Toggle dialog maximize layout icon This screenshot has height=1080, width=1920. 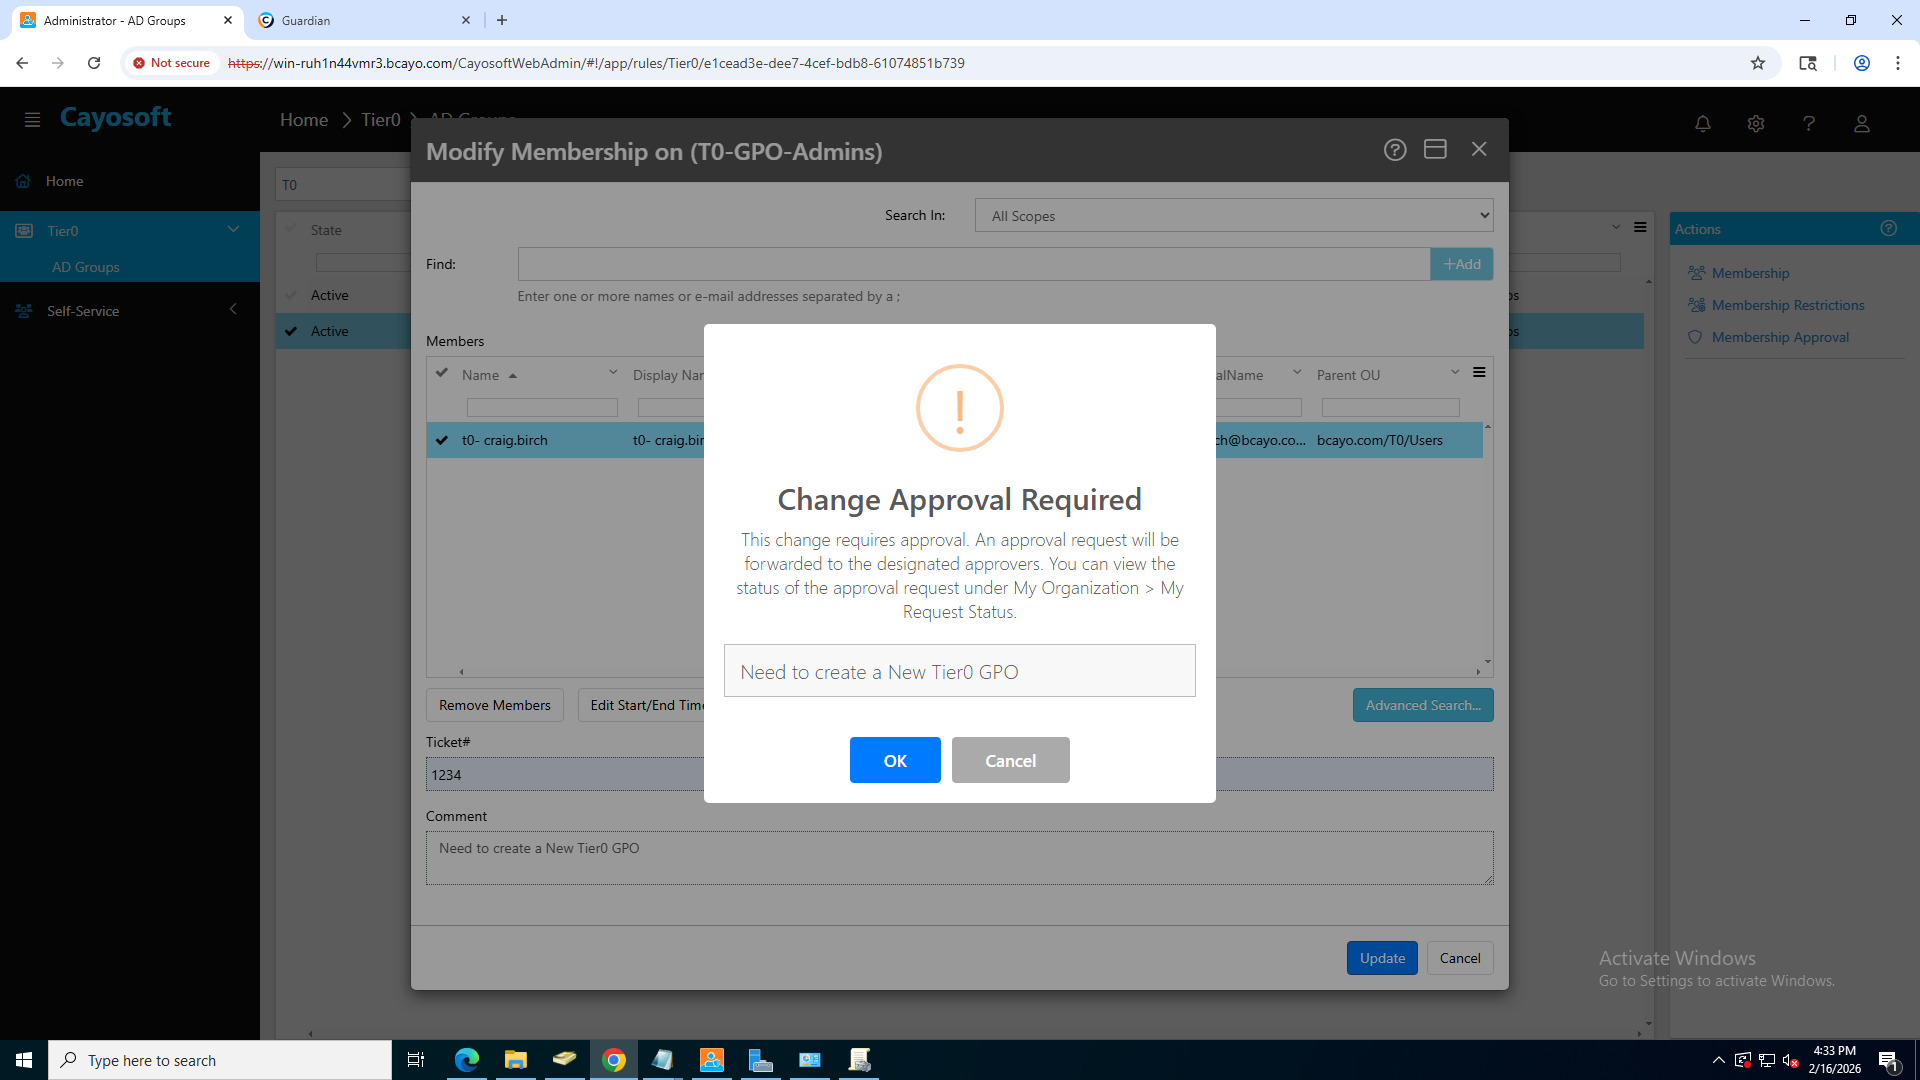click(x=1435, y=150)
